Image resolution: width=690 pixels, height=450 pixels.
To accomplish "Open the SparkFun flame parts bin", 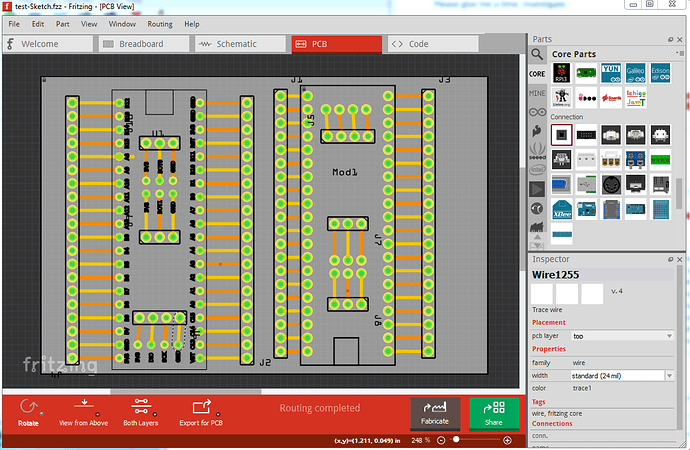I will point(537,131).
